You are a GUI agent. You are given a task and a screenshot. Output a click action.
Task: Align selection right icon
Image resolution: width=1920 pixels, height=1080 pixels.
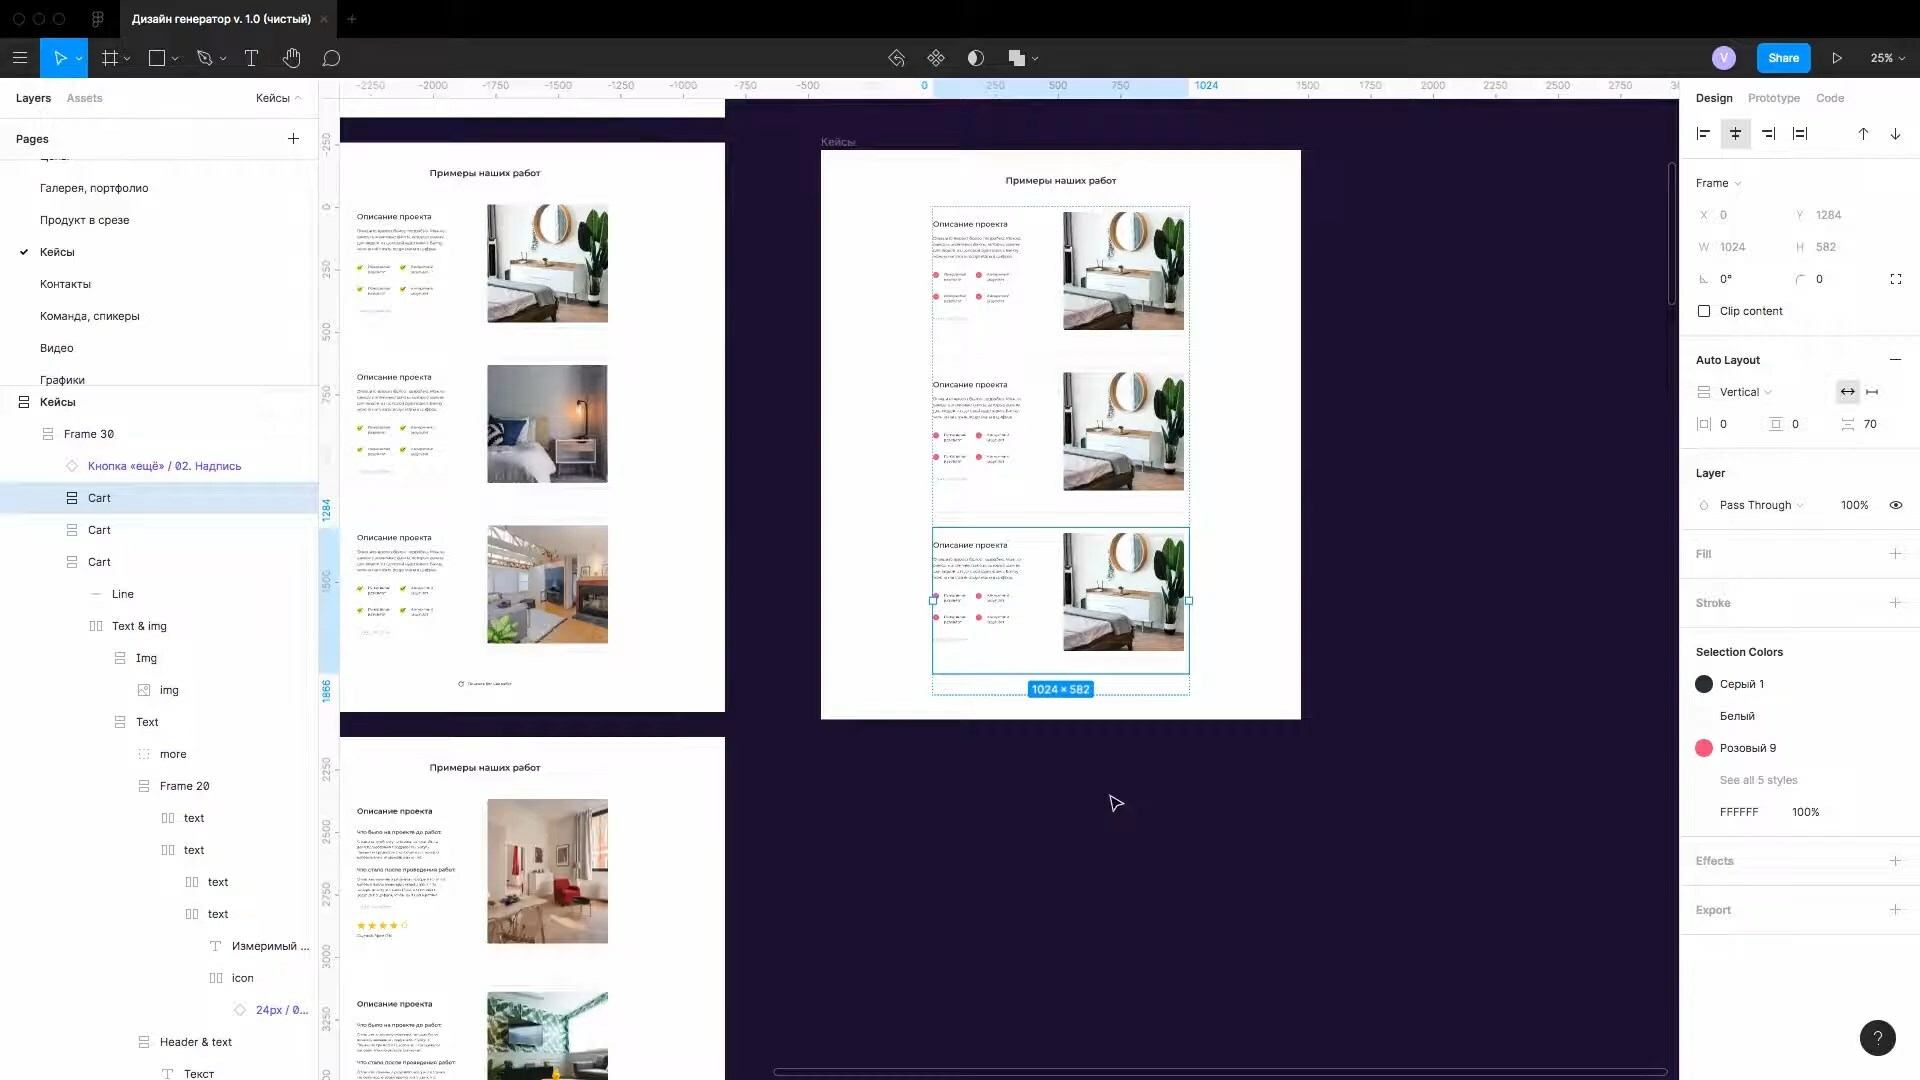[x=1768, y=134]
